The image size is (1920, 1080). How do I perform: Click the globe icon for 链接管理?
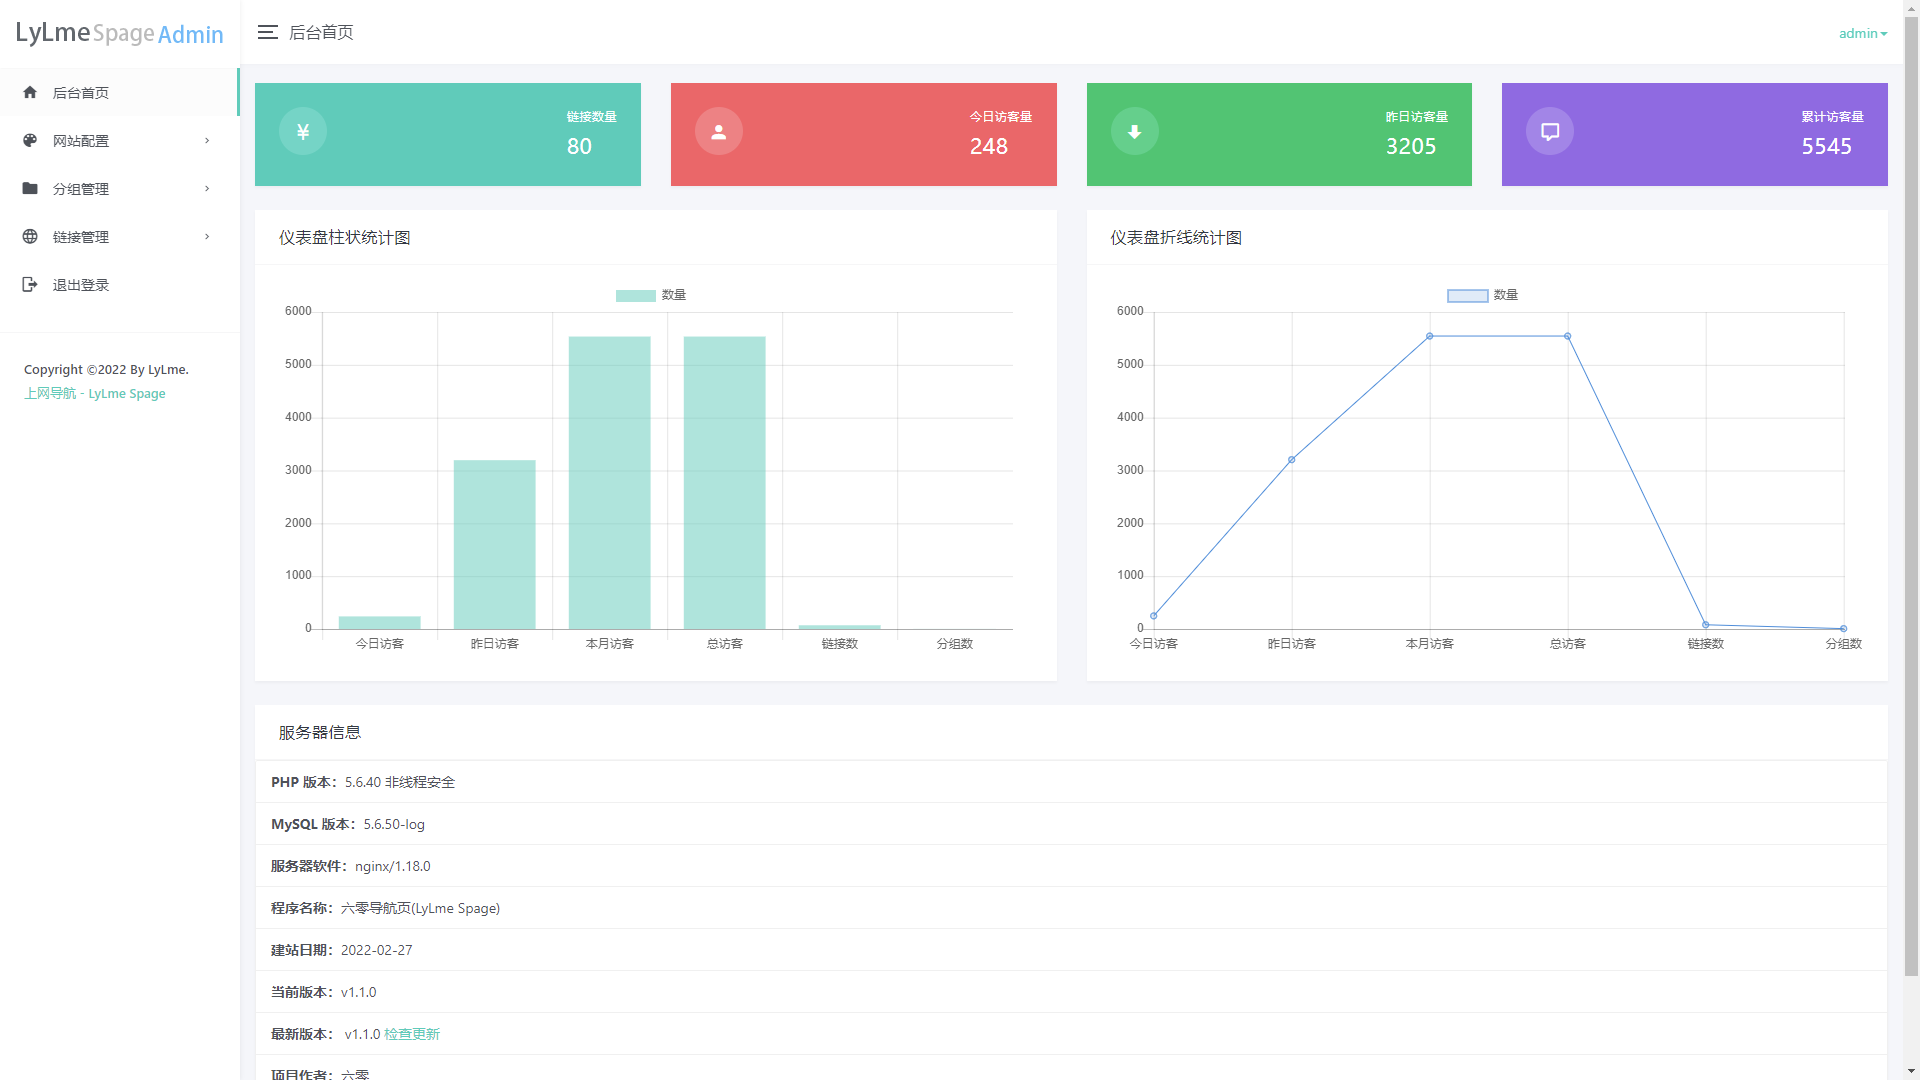(x=30, y=237)
